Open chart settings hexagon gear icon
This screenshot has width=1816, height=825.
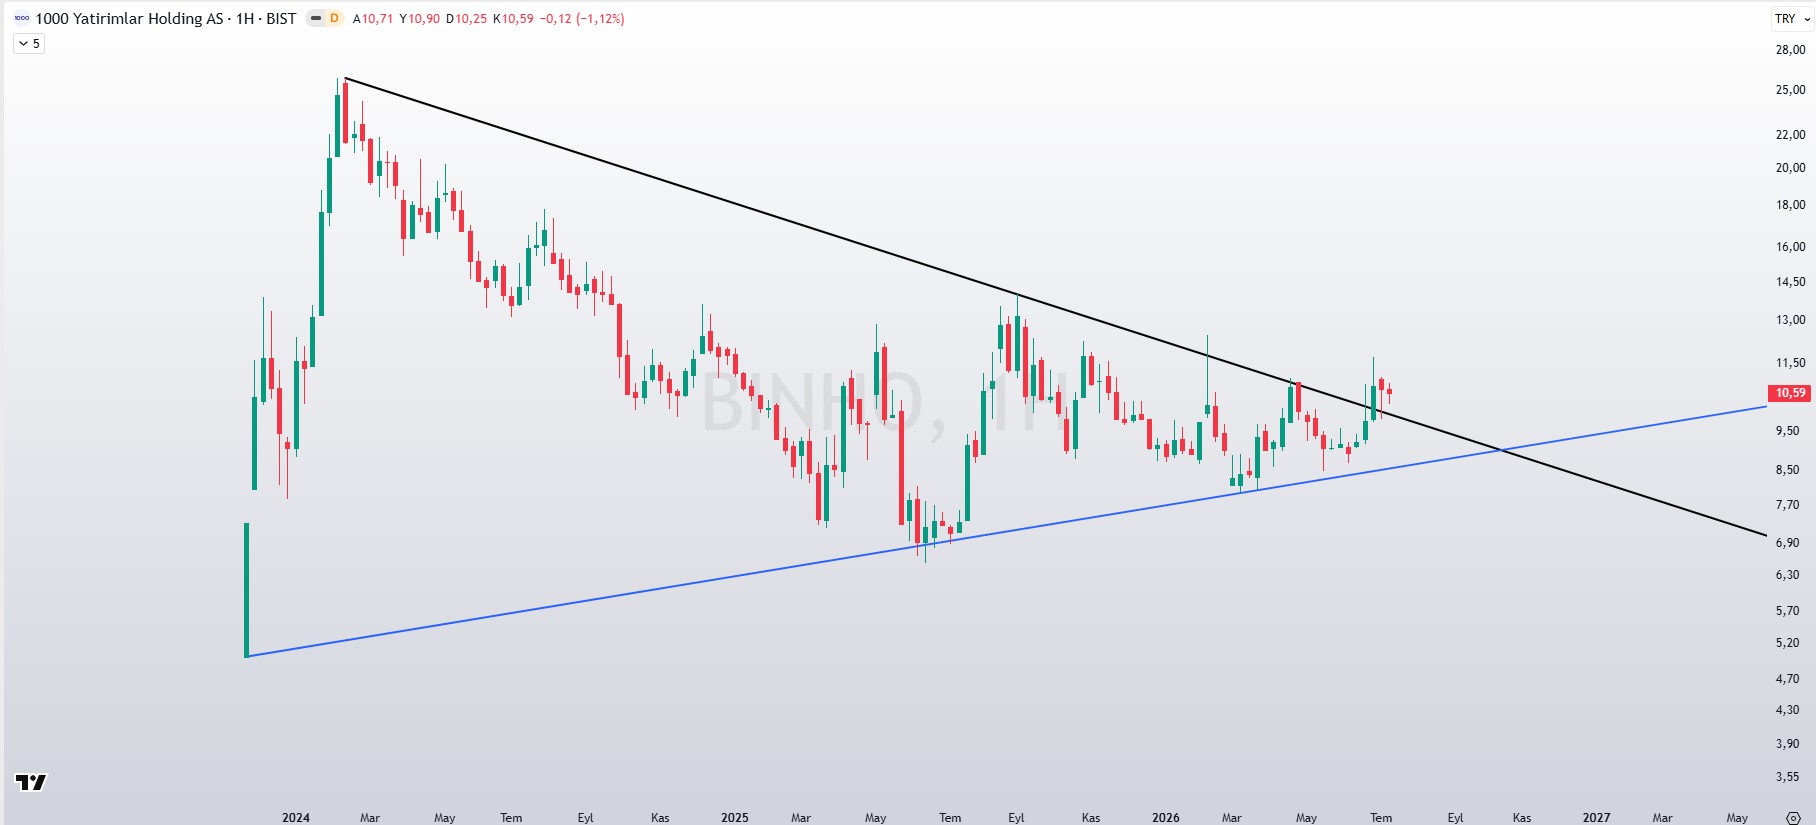[x=1793, y=818]
